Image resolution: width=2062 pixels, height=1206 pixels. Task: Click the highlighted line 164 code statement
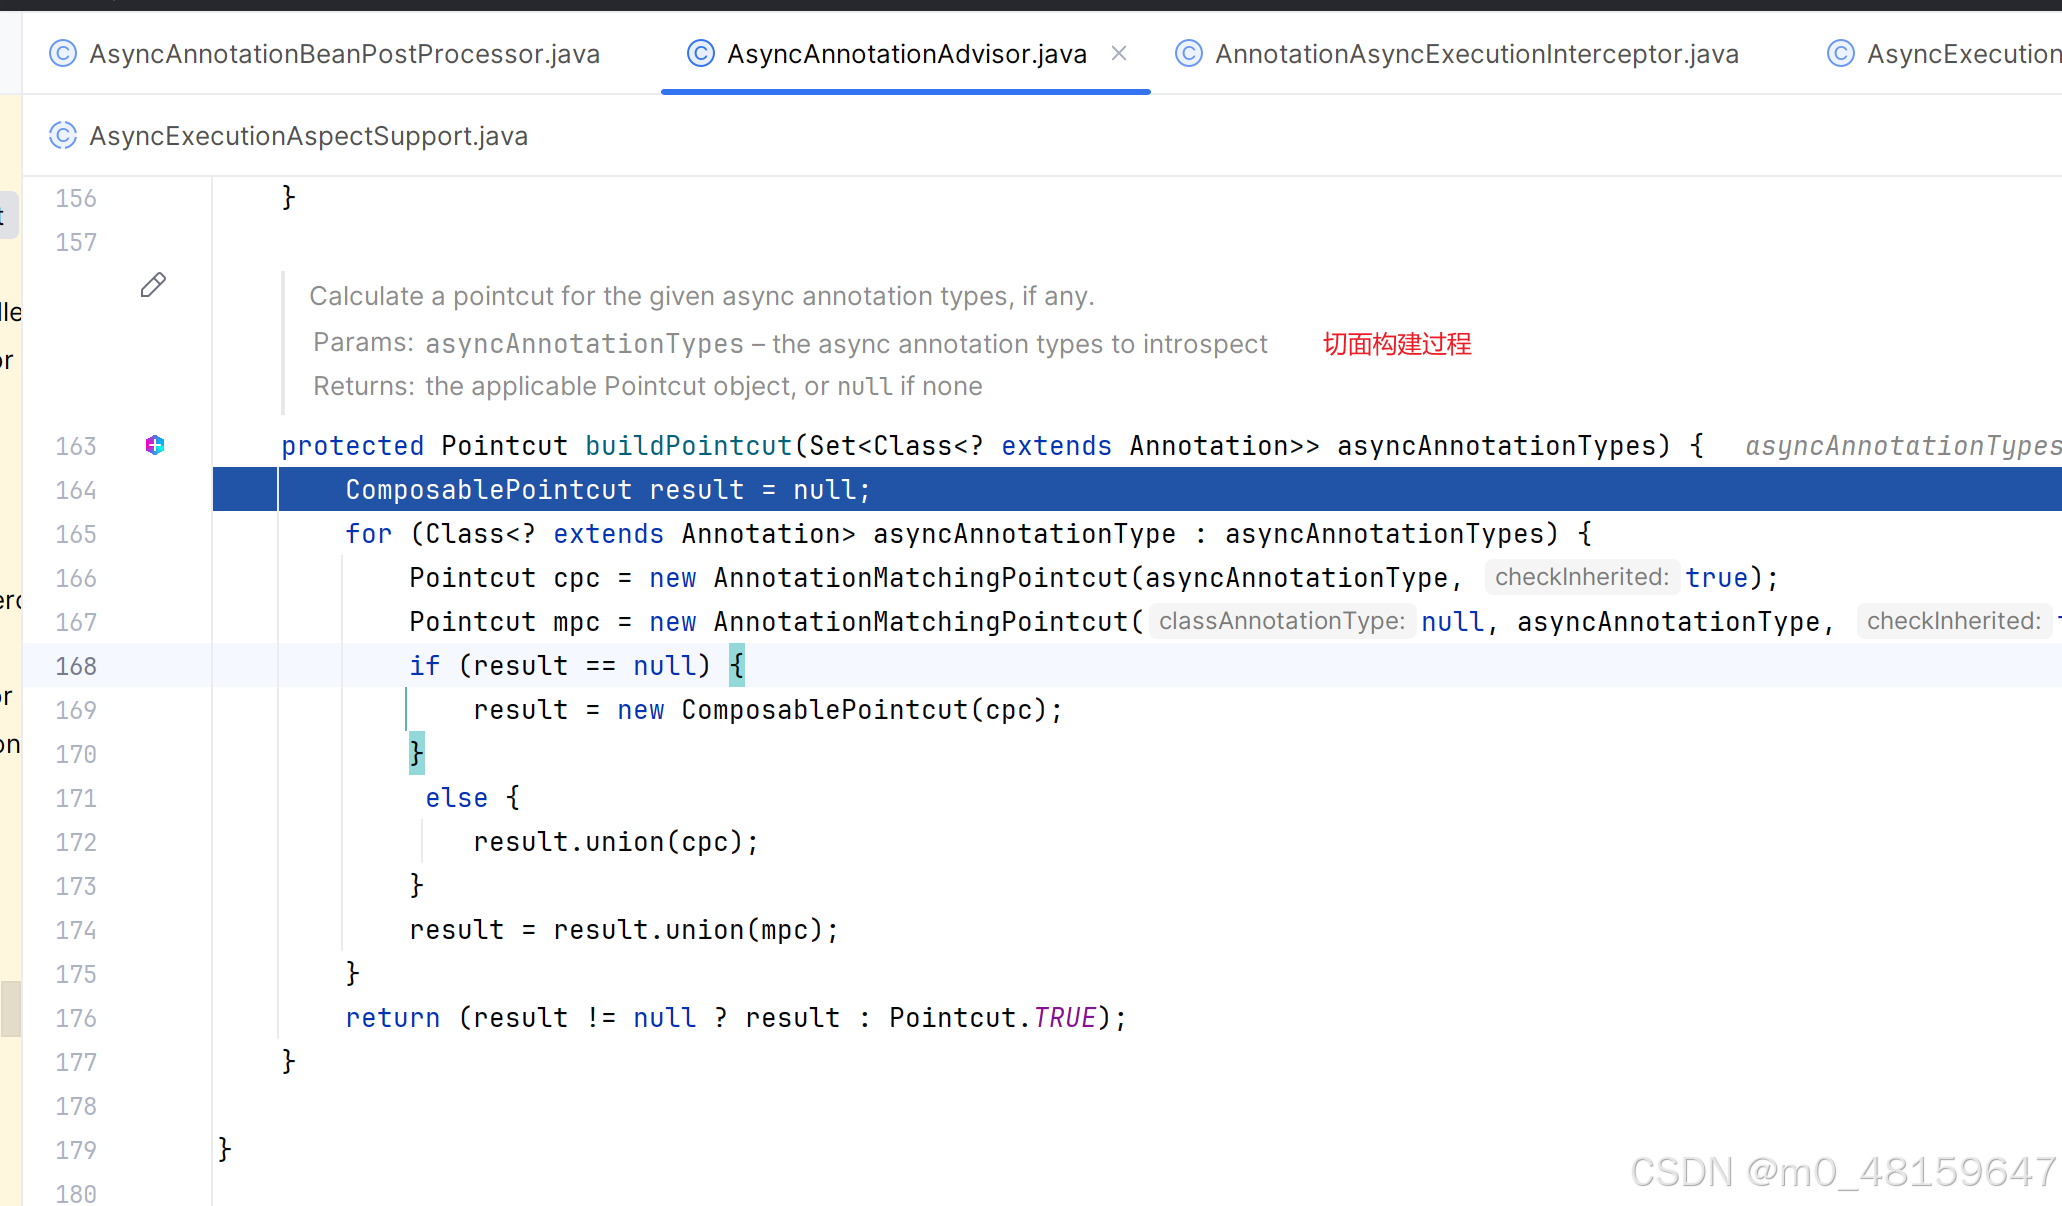click(608, 490)
